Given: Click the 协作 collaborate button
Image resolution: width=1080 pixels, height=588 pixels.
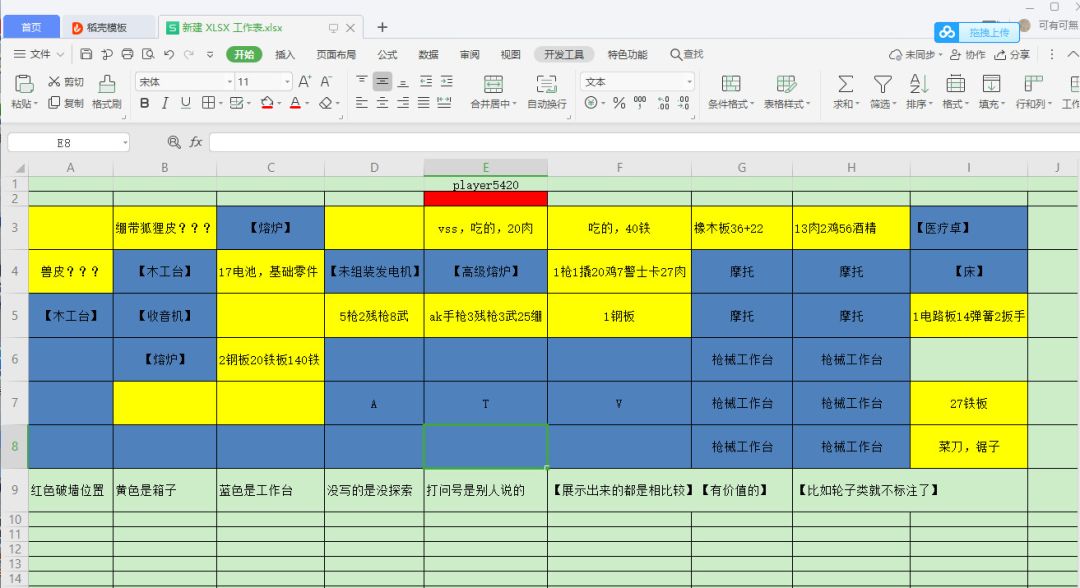Looking at the screenshot, I should (968, 54).
